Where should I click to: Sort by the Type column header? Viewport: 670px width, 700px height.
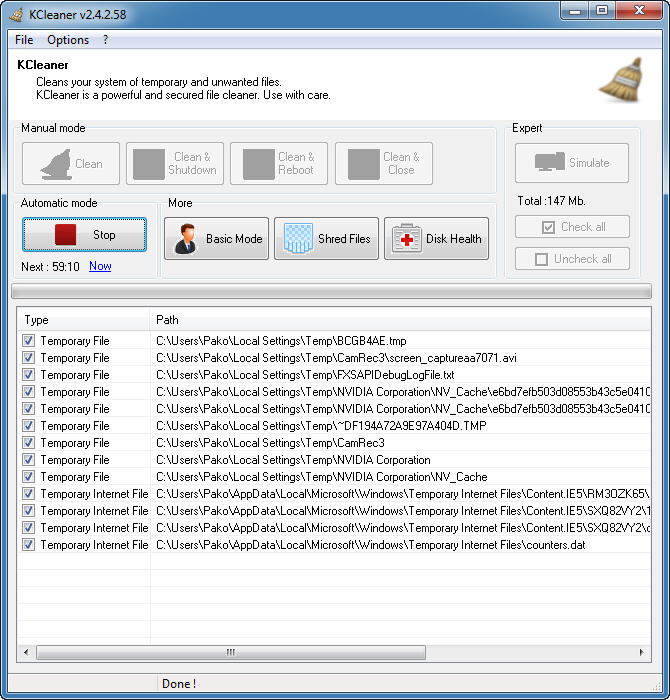coord(83,320)
